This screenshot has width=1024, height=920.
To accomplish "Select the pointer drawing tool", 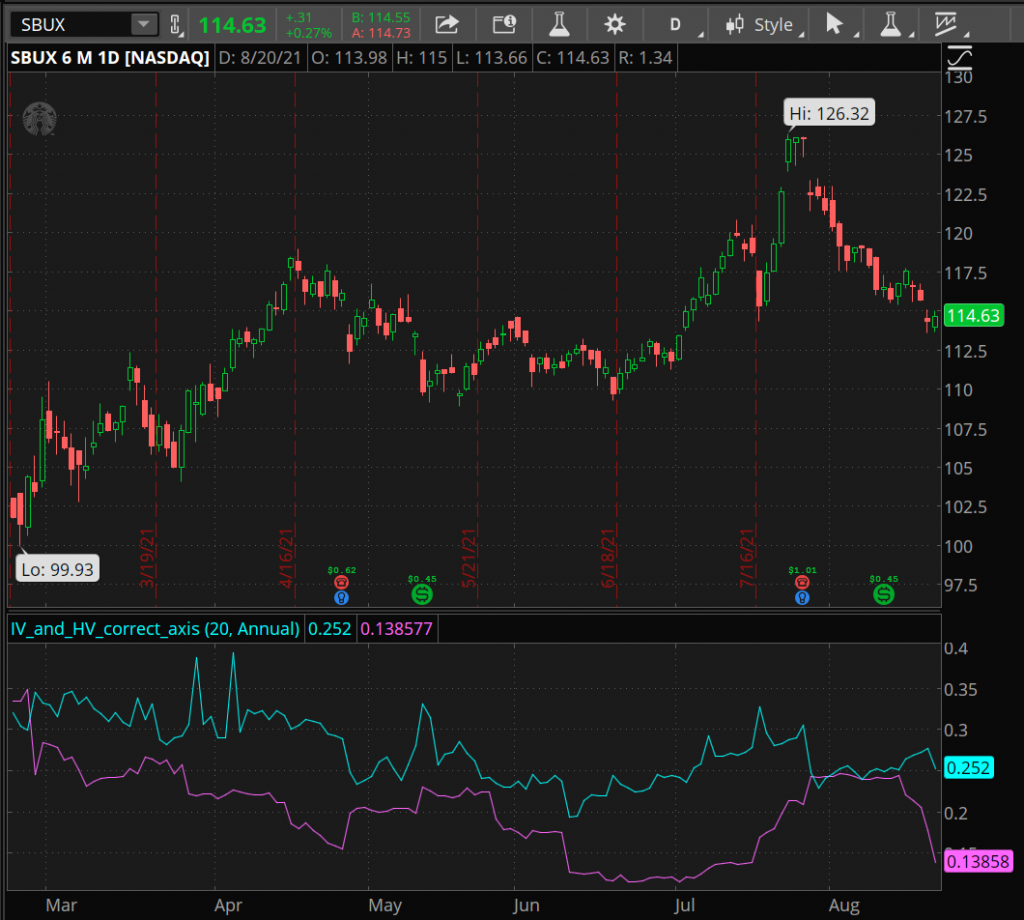I will (x=834, y=25).
